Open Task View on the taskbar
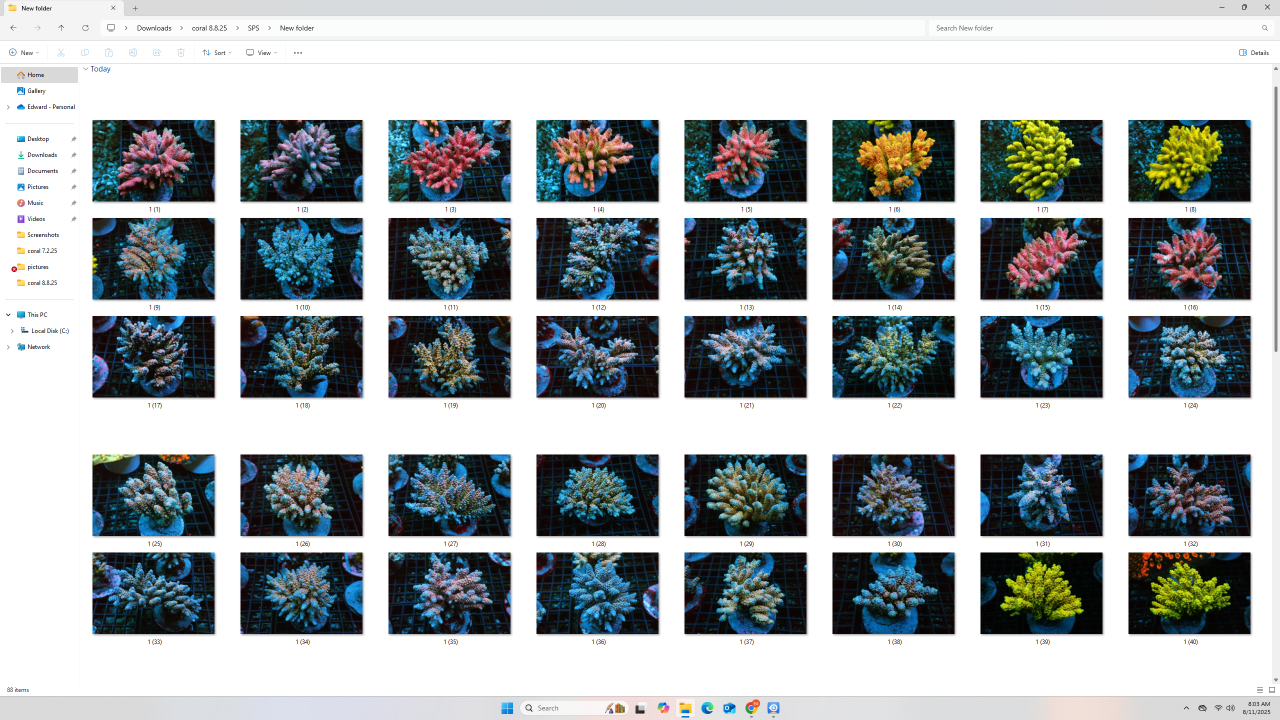This screenshot has width=1280, height=720. coord(640,708)
